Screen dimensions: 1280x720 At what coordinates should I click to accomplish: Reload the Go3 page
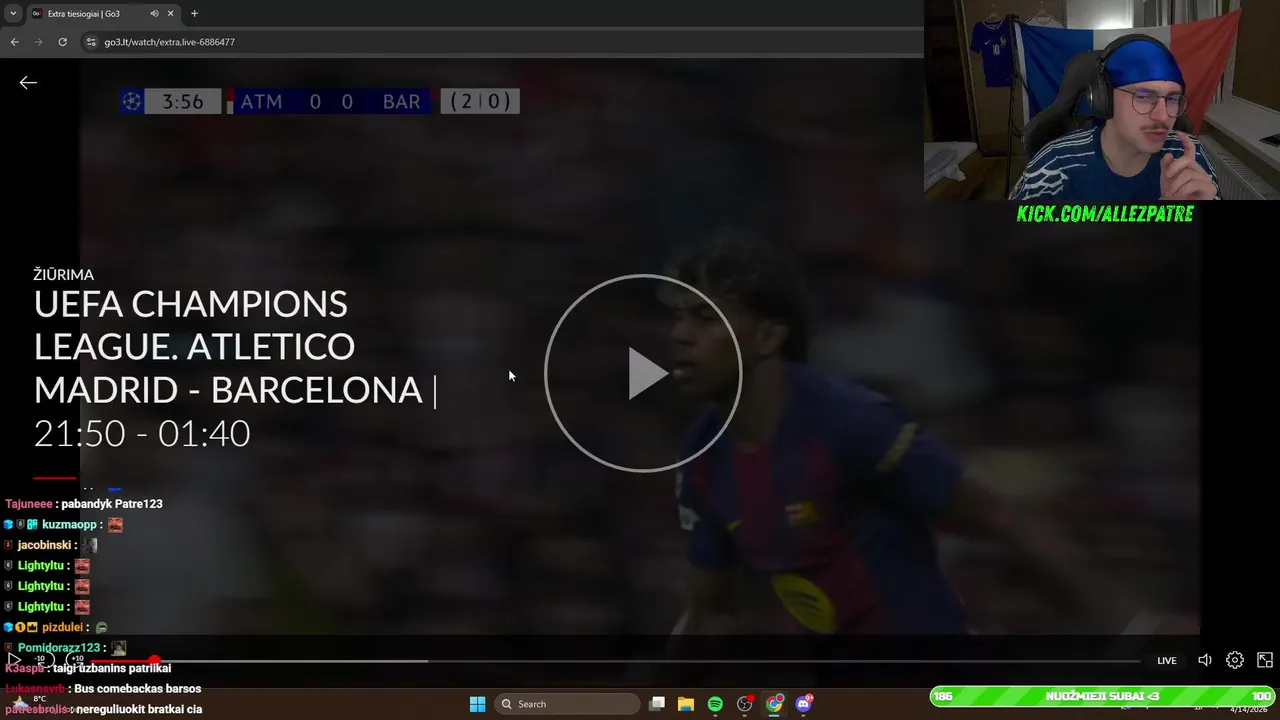tap(62, 42)
